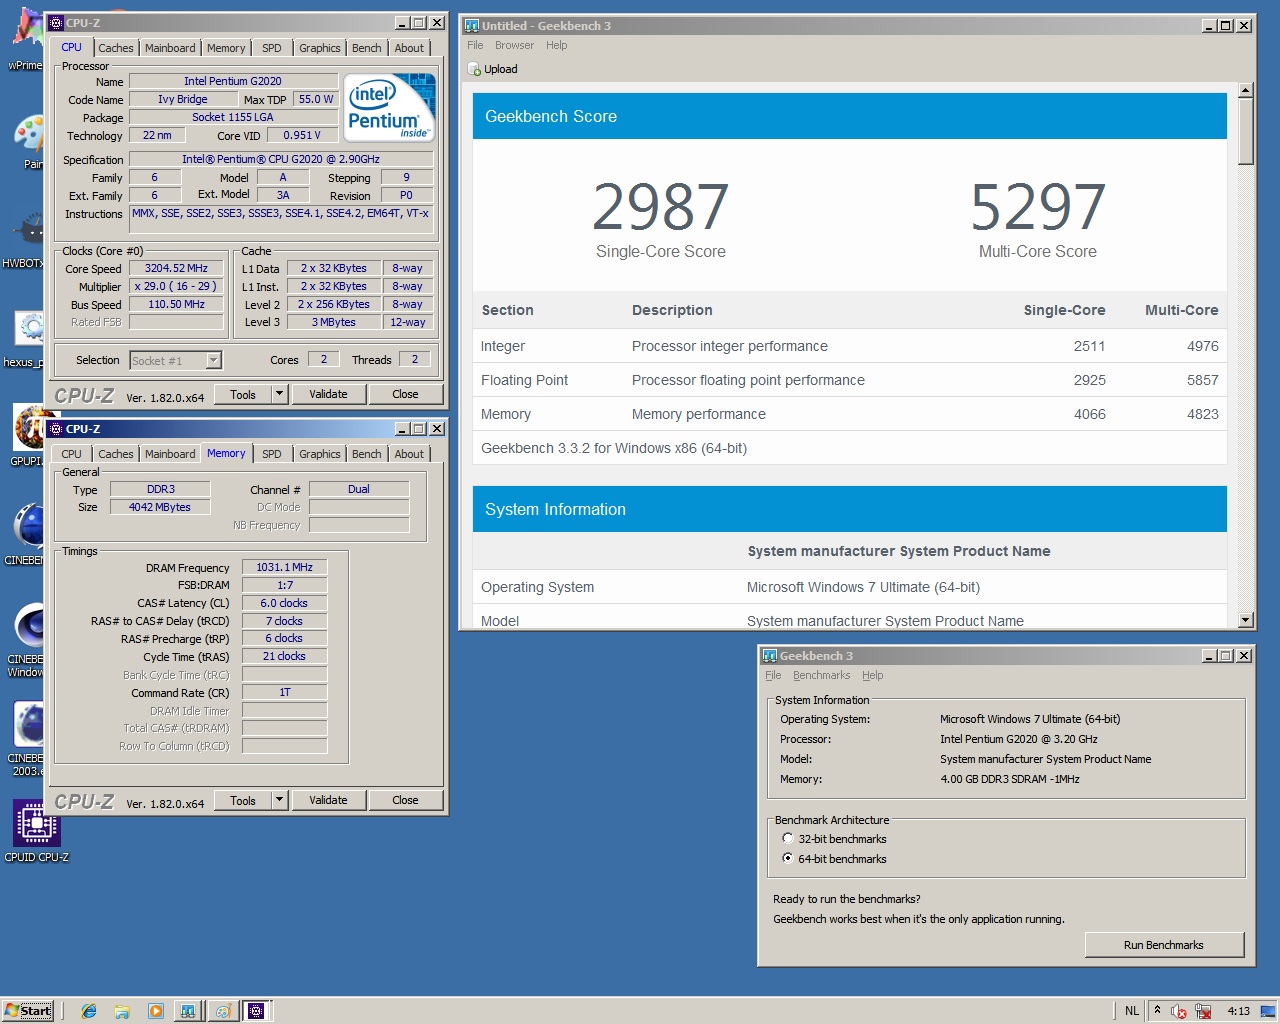
Task: Click the Untitled - Geekbench 3 title icon
Action: click(472, 25)
